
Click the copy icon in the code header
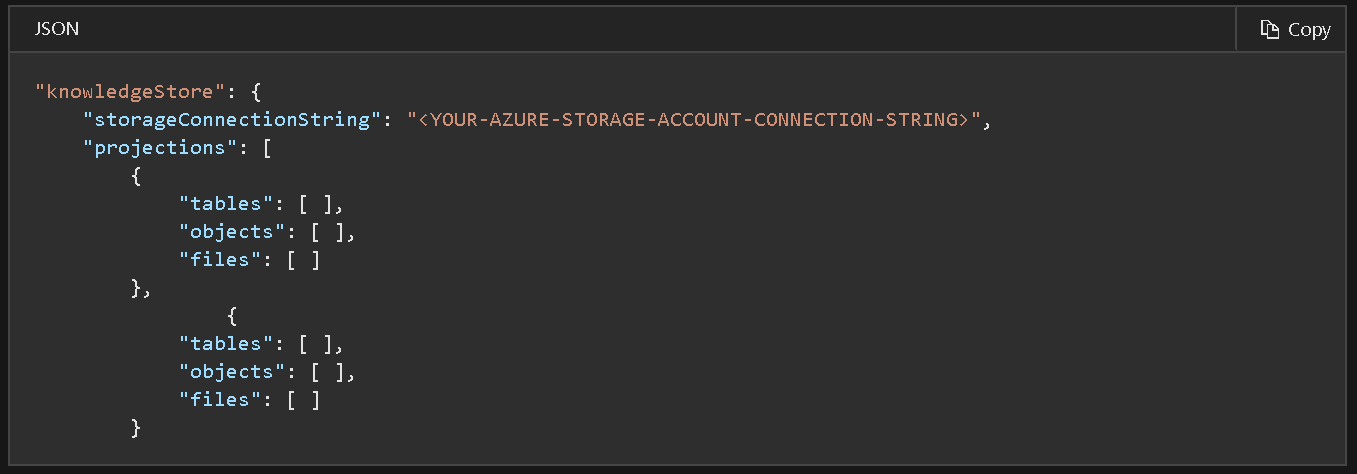pos(1270,30)
